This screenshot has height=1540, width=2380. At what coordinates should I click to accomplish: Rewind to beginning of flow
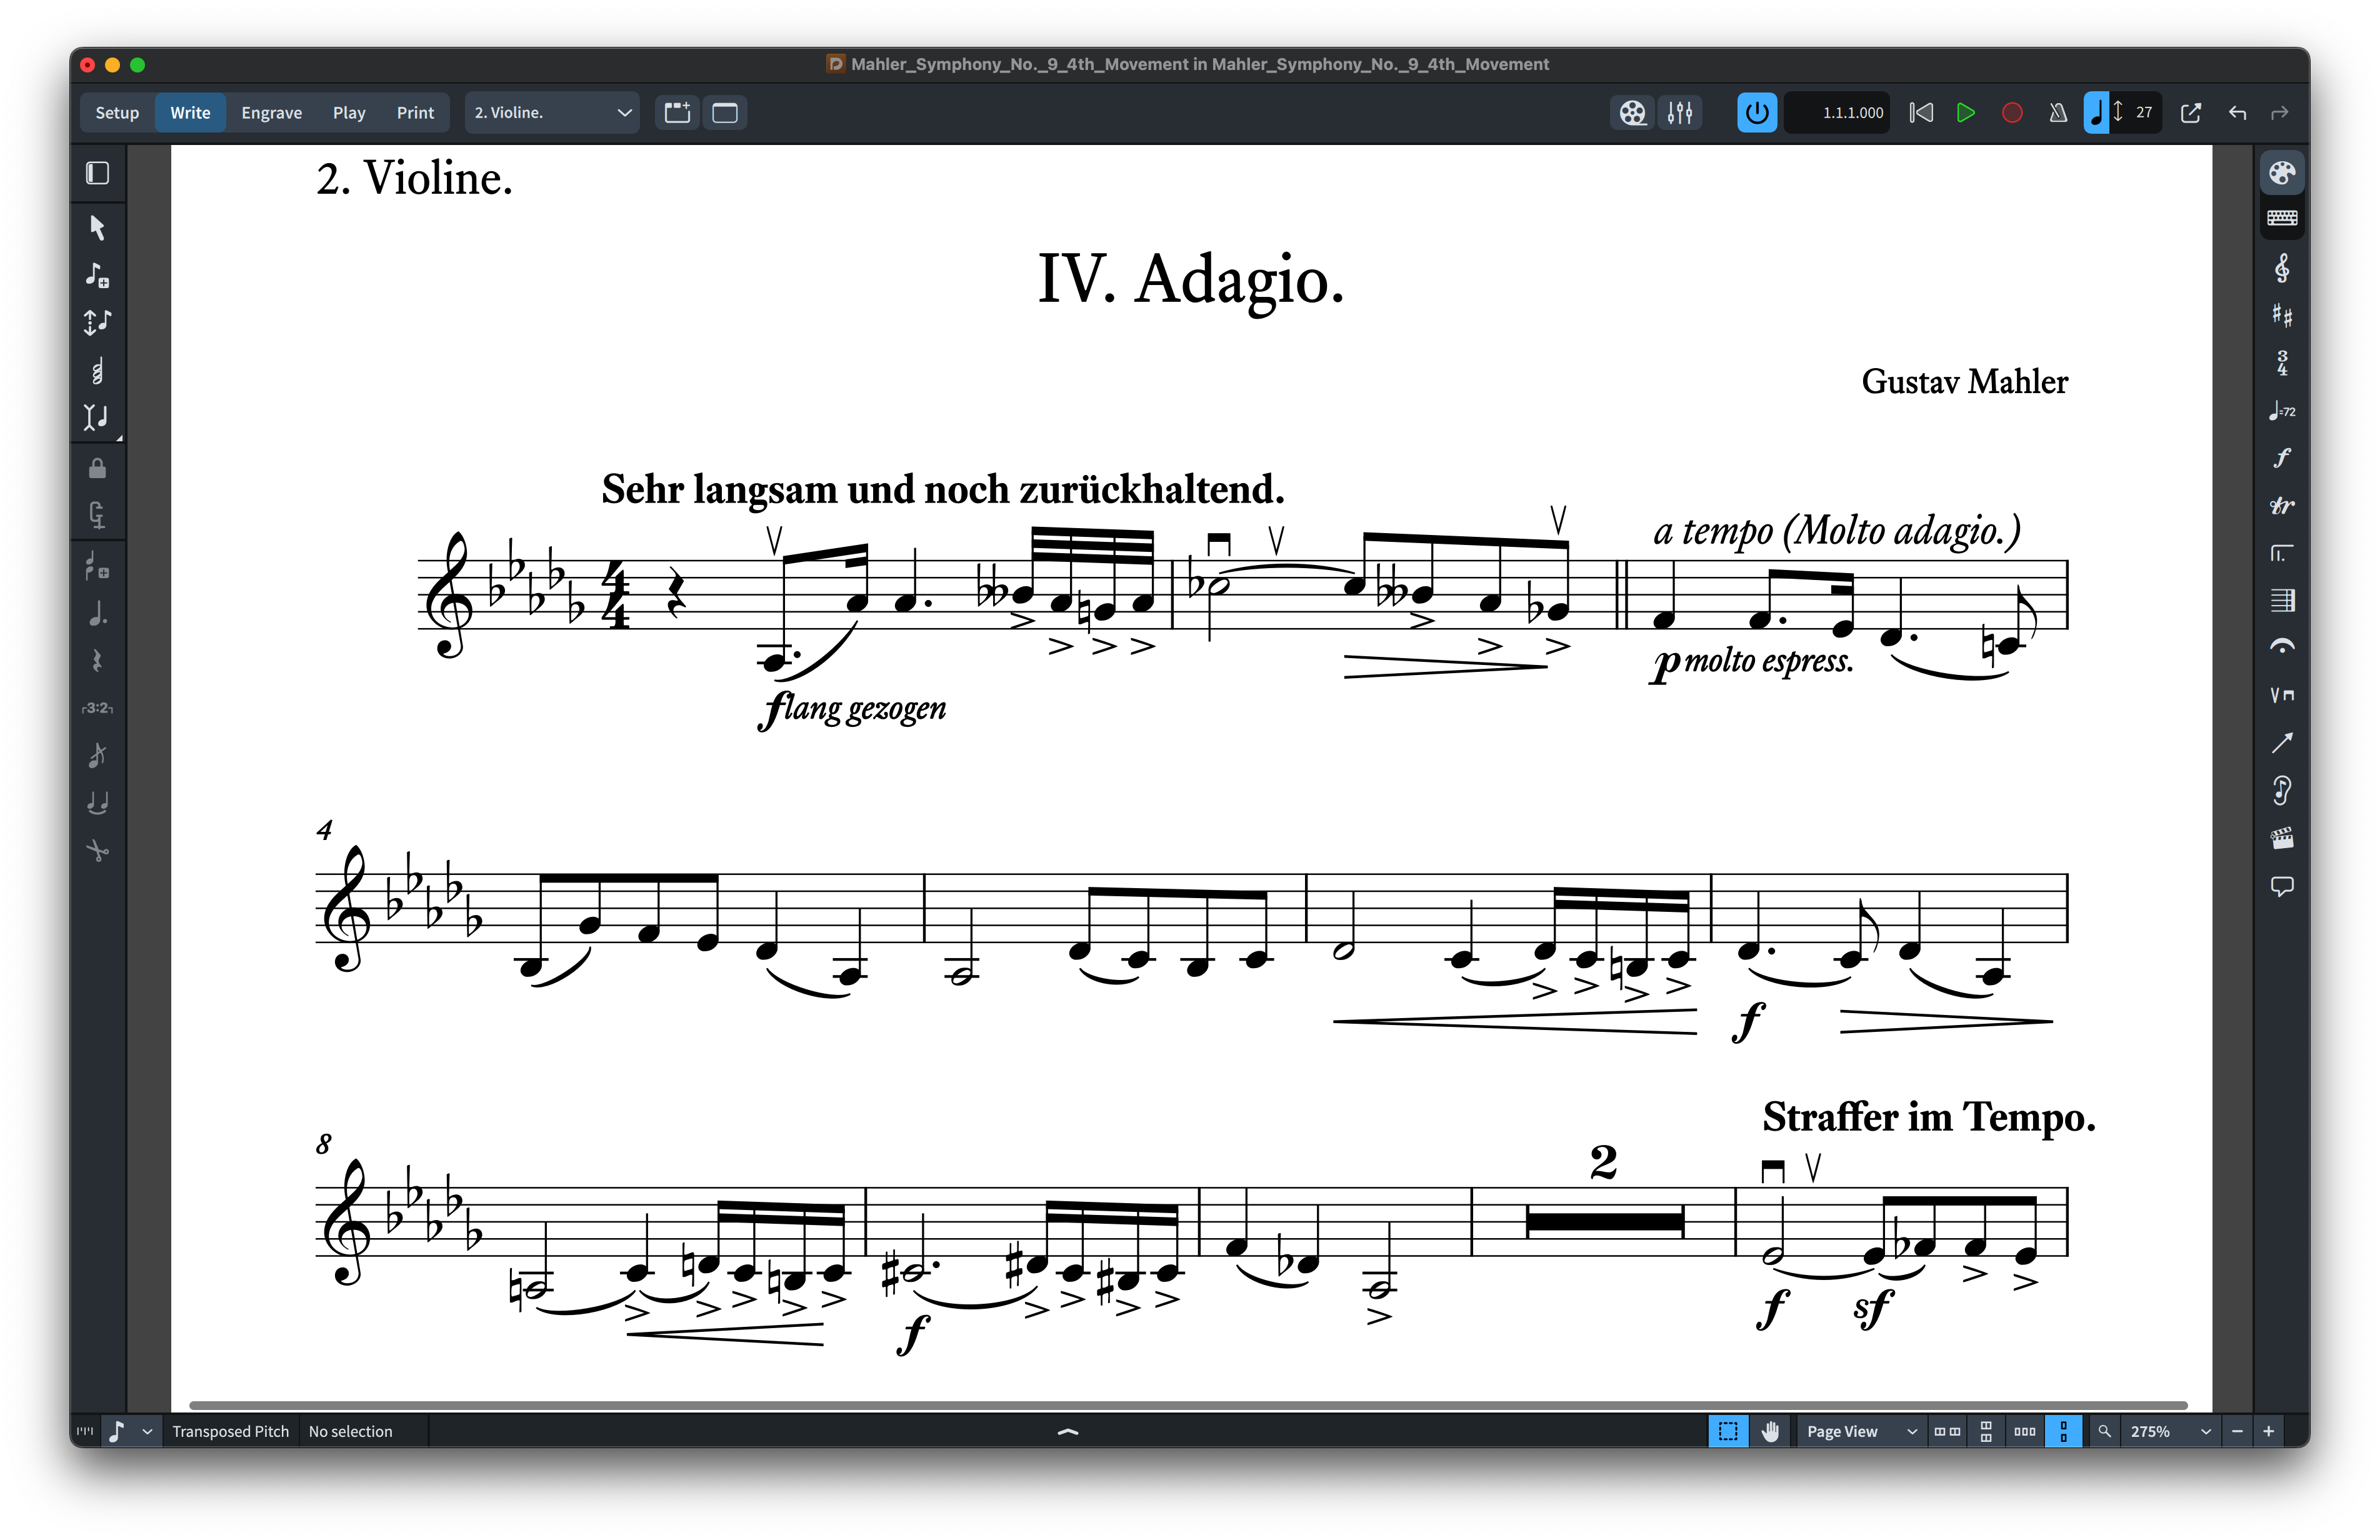(1921, 113)
